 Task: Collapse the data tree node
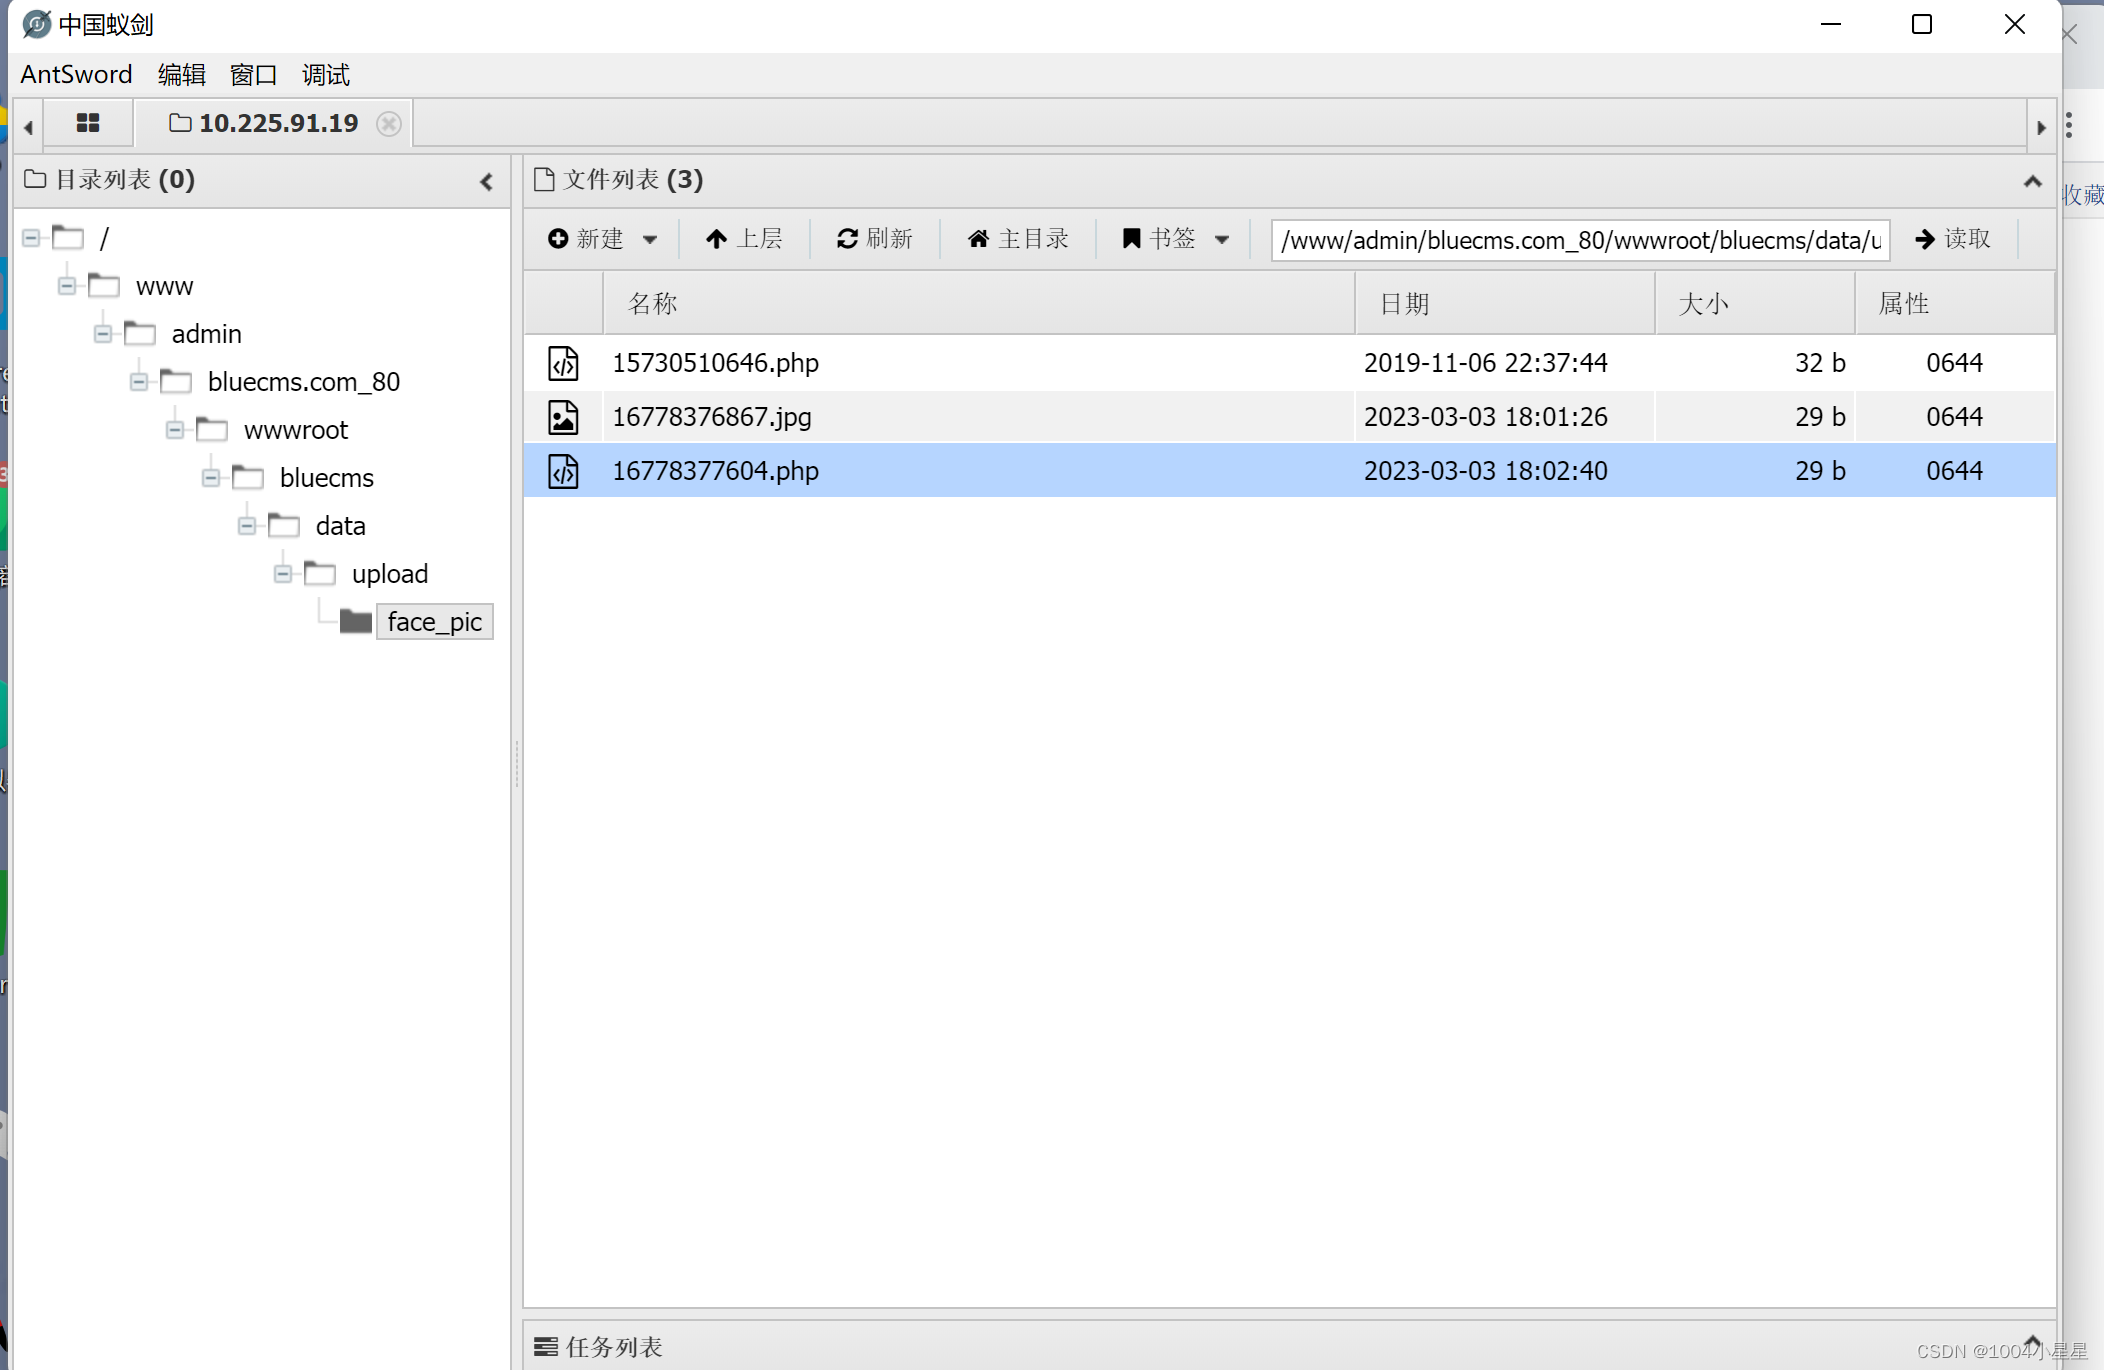click(247, 526)
